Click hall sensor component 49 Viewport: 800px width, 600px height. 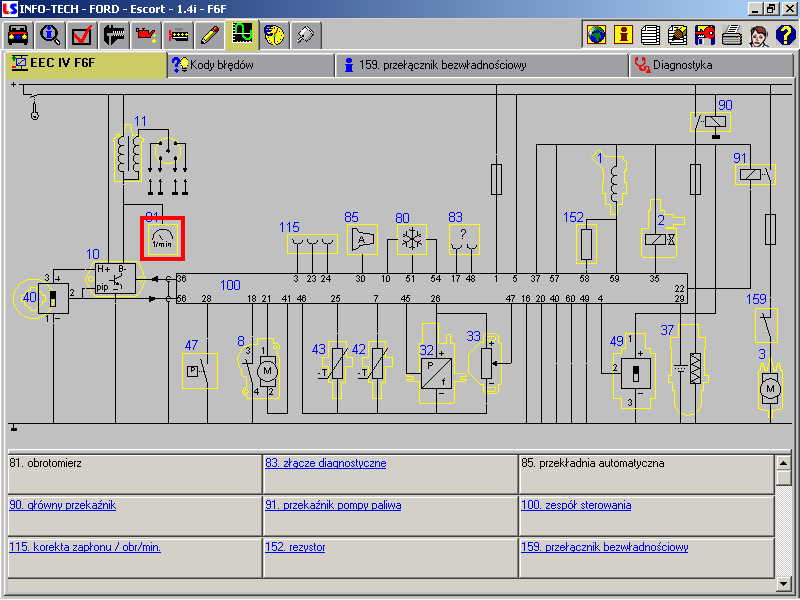636,372
